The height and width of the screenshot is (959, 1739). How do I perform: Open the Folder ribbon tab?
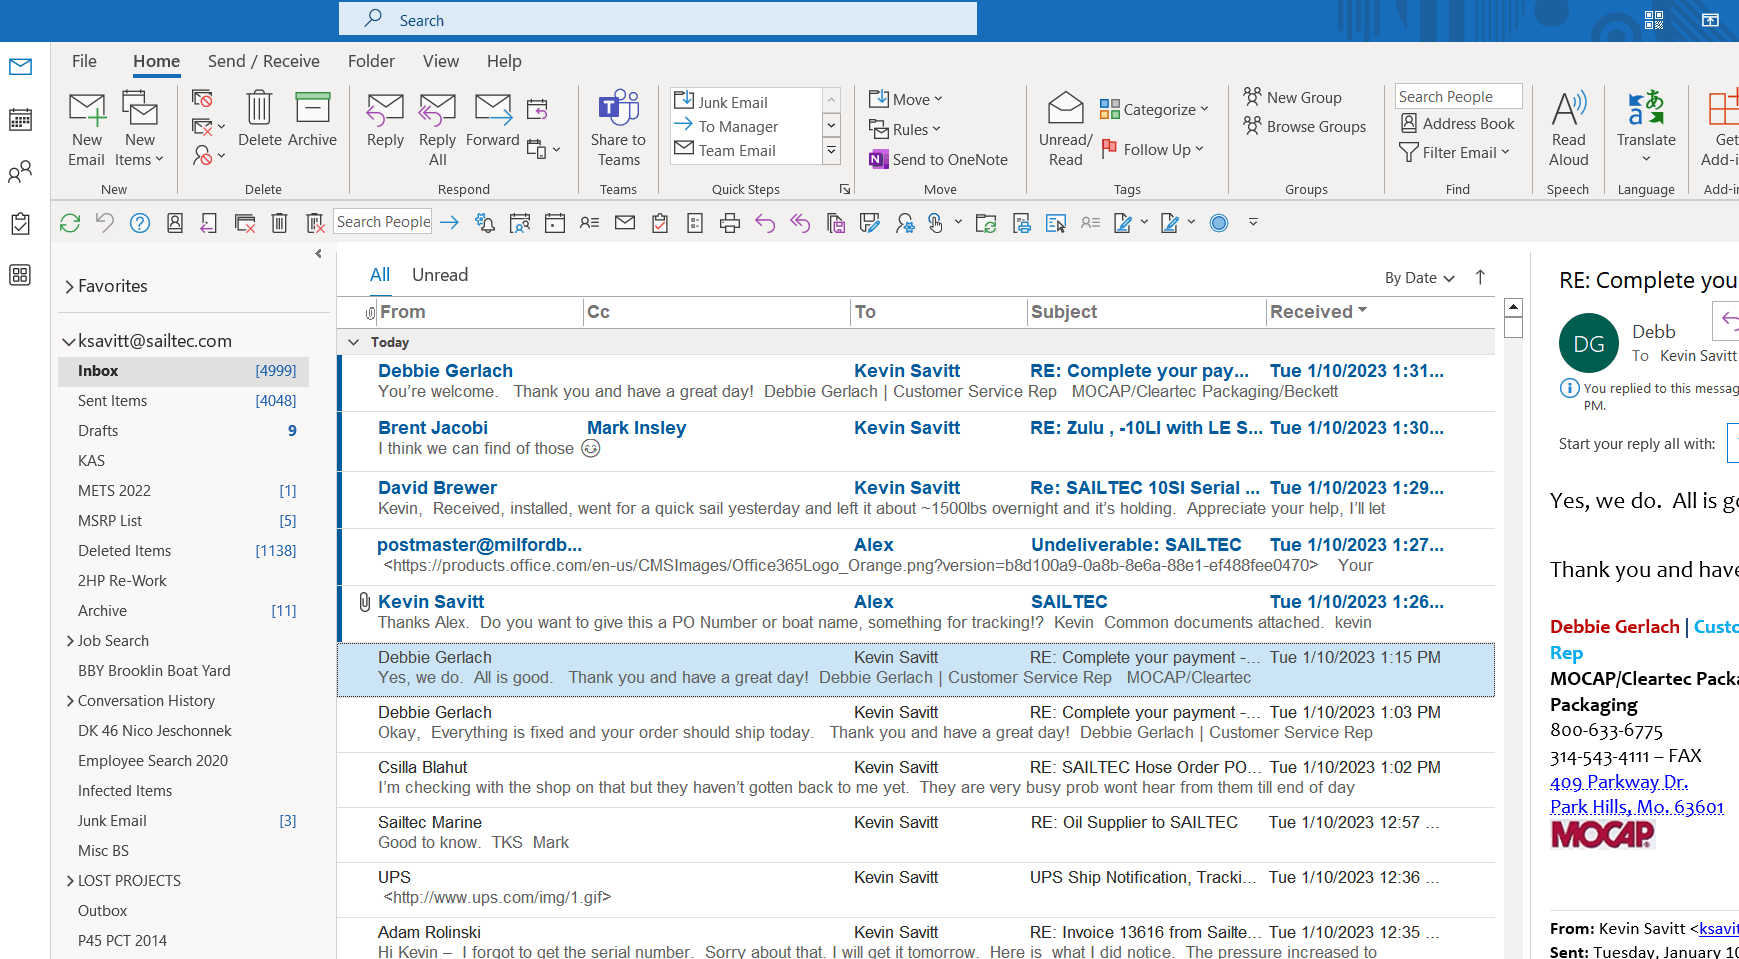click(x=371, y=61)
